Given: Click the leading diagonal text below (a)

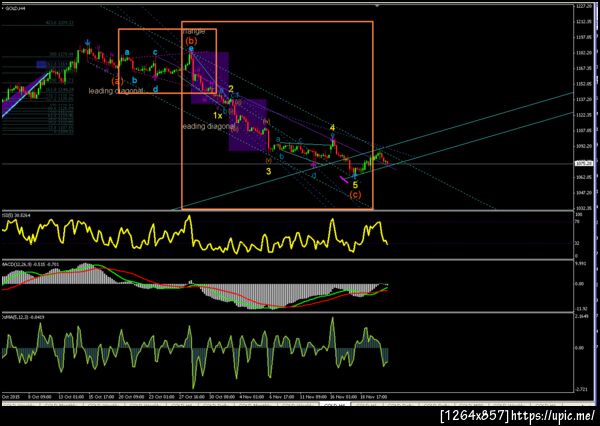Looking at the screenshot, I should (x=116, y=91).
